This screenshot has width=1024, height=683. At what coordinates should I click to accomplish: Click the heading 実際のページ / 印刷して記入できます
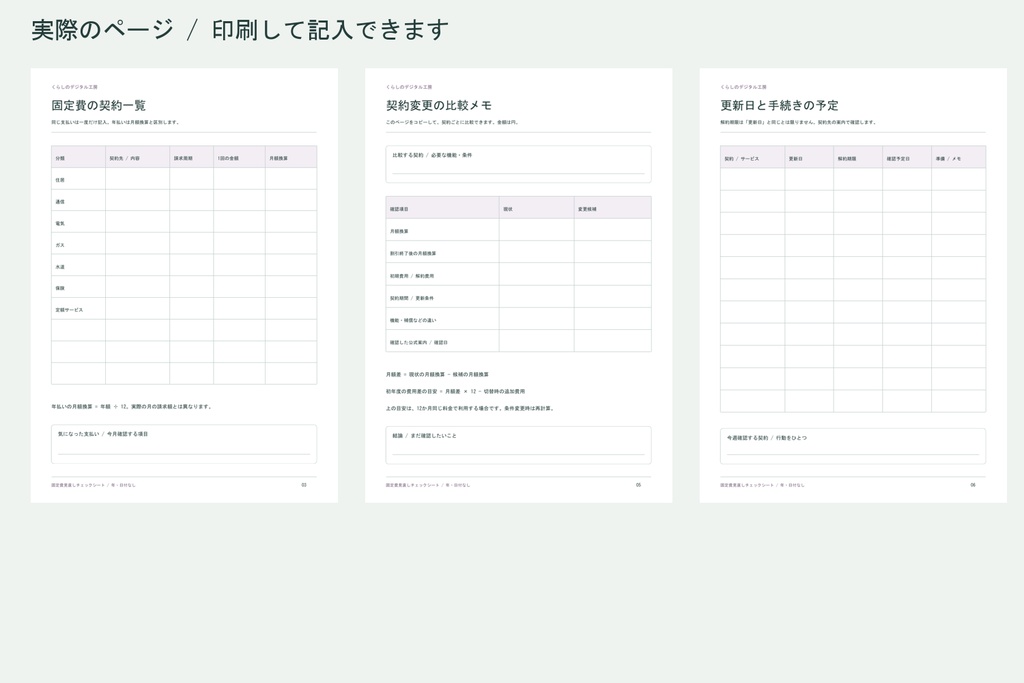pyautogui.click(x=240, y=30)
